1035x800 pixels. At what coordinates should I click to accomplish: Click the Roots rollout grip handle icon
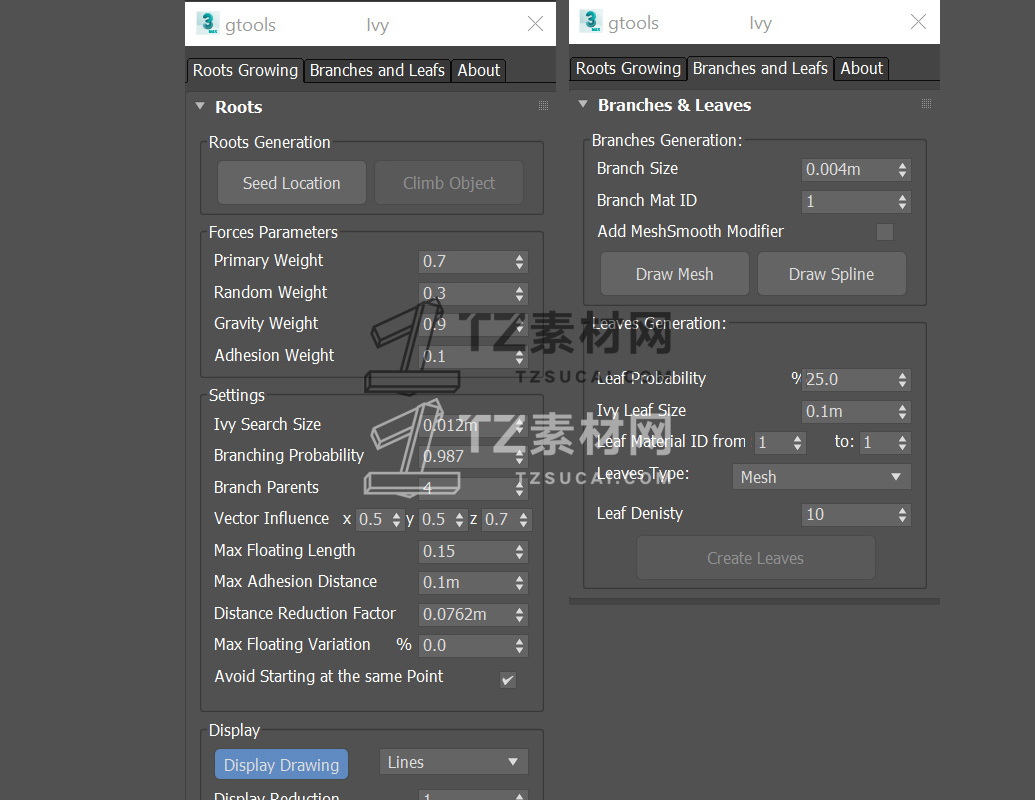tap(543, 106)
